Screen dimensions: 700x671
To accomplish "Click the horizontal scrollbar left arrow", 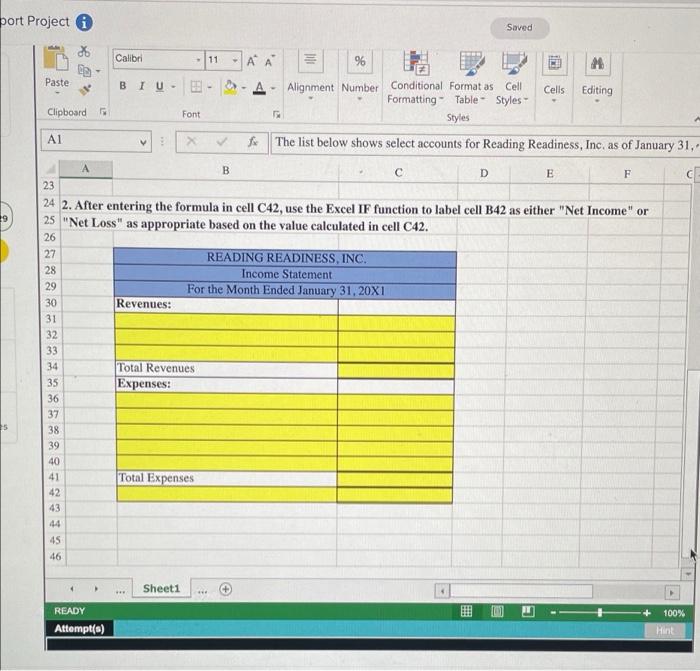I will (x=442, y=592).
